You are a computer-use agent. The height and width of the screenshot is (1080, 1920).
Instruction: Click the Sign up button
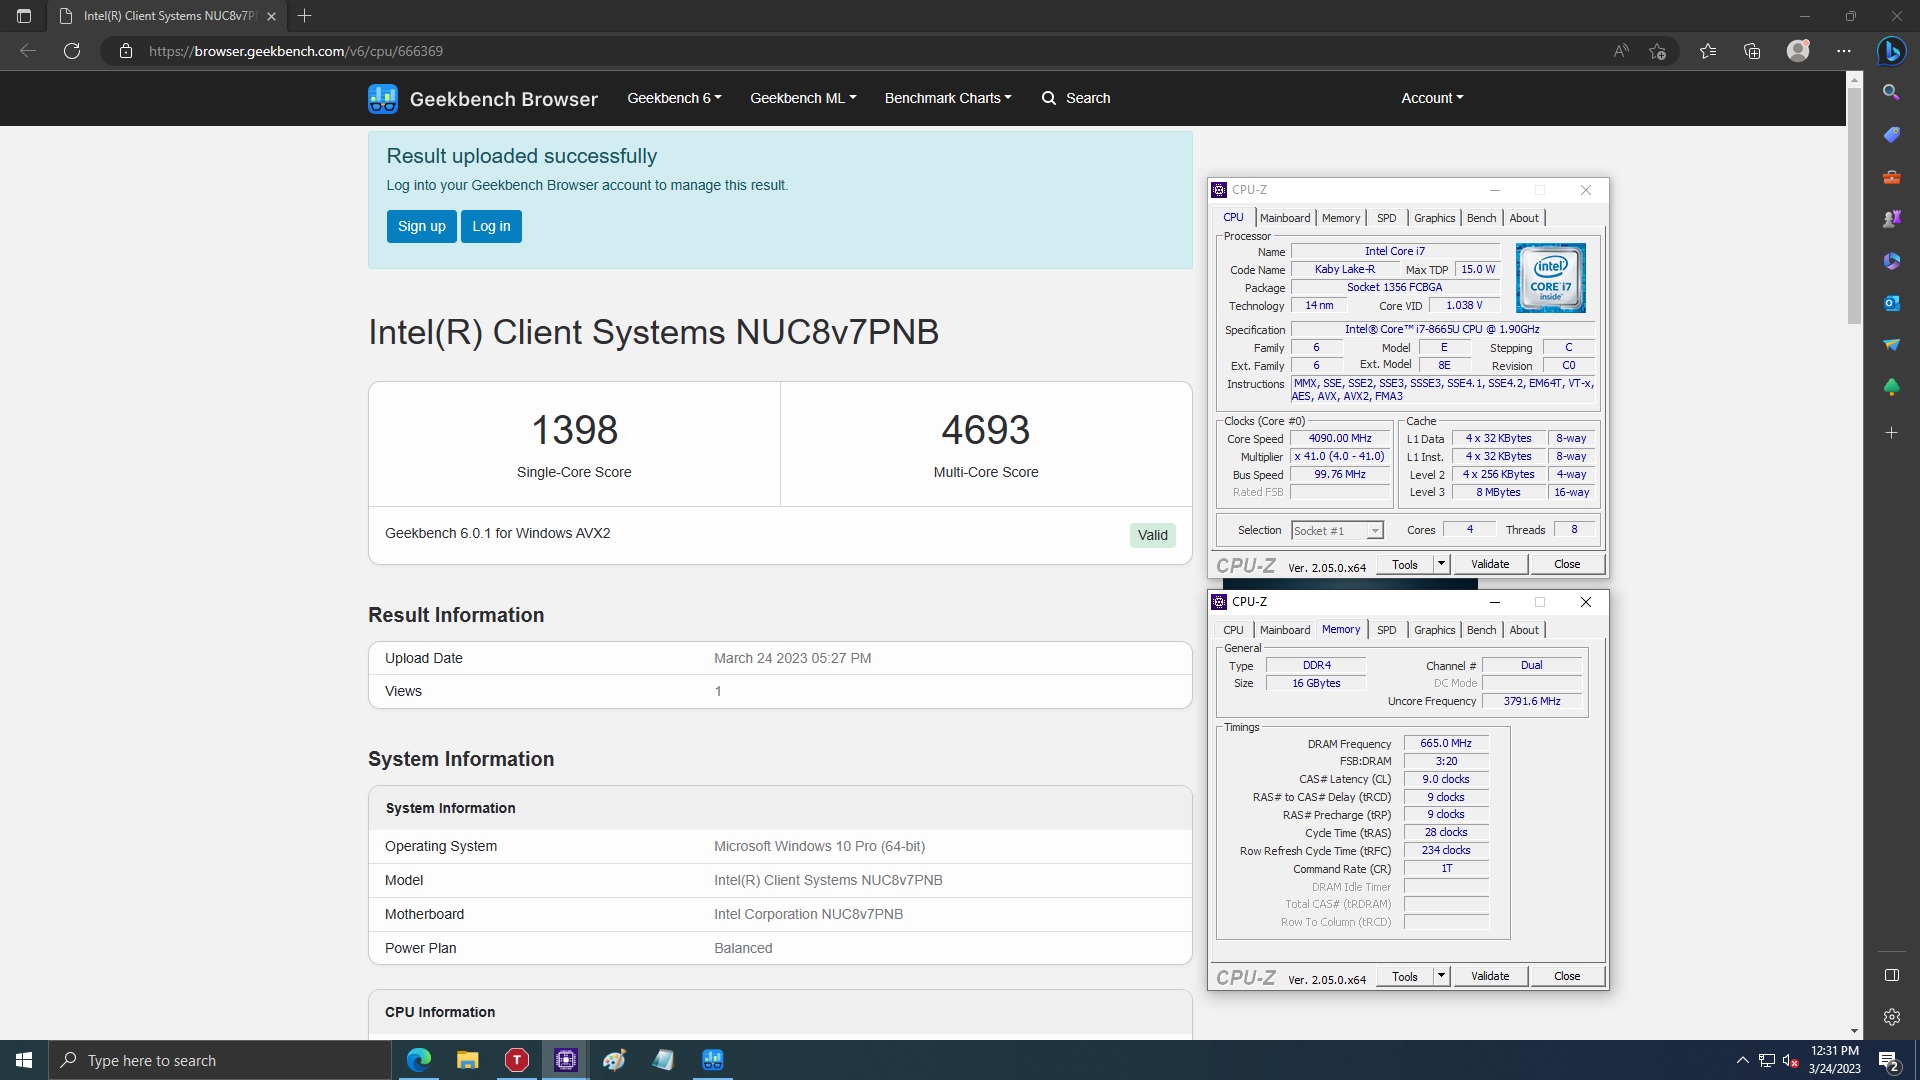click(422, 226)
